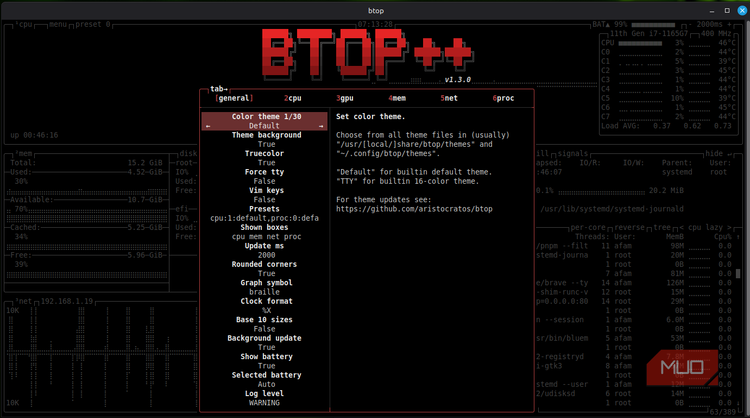Viewport: 750px width, 418px height.
Task: Select the Clock format option
Action: point(266,301)
